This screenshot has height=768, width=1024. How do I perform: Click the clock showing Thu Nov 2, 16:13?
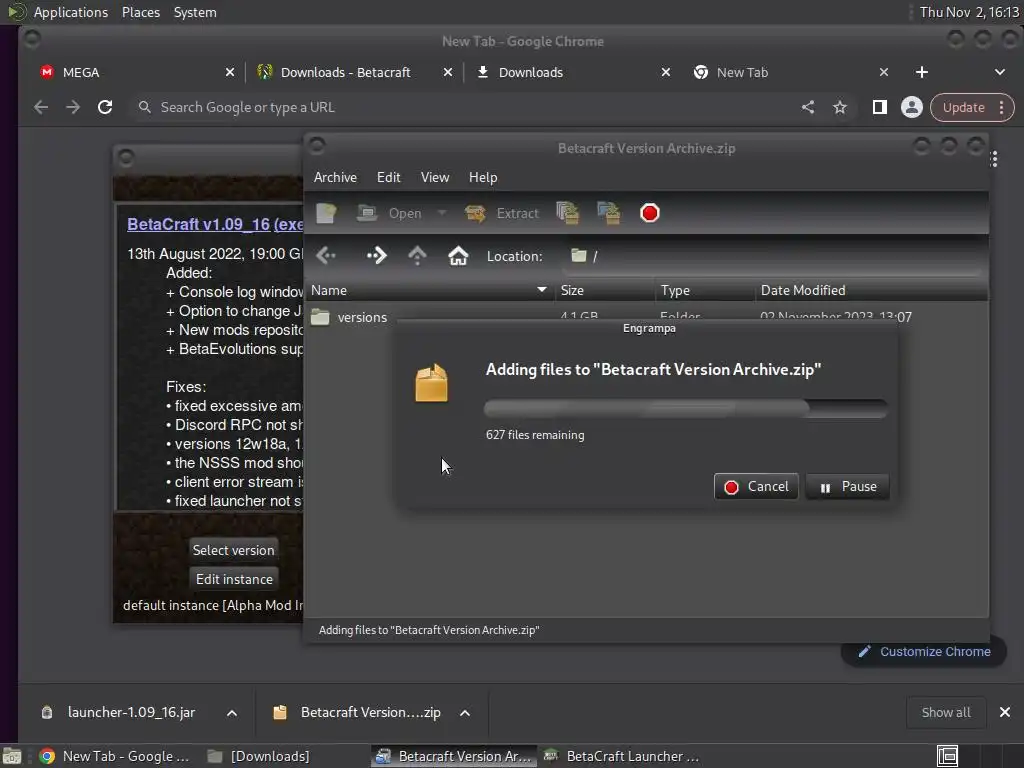pos(969,12)
